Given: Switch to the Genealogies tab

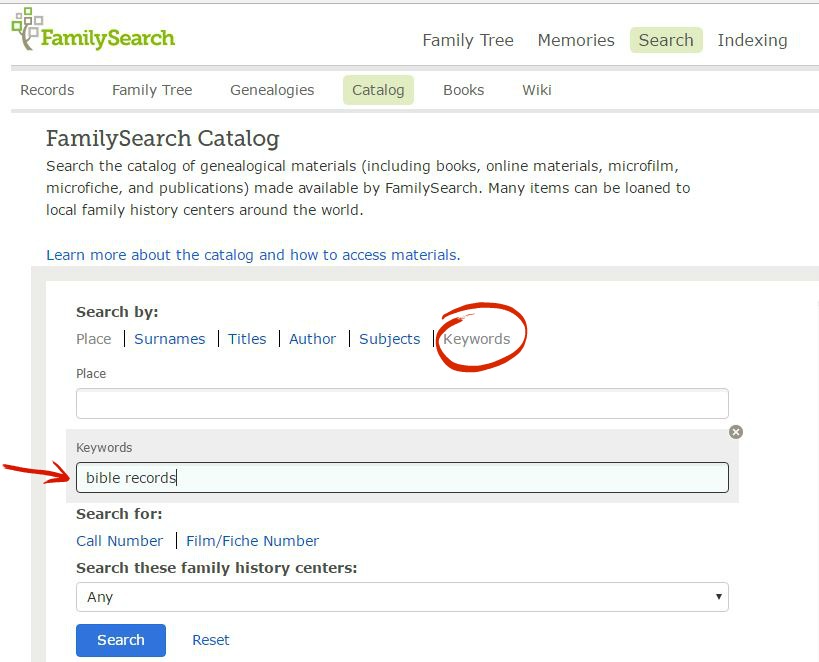Looking at the screenshot, I should [x=272, y=90].
